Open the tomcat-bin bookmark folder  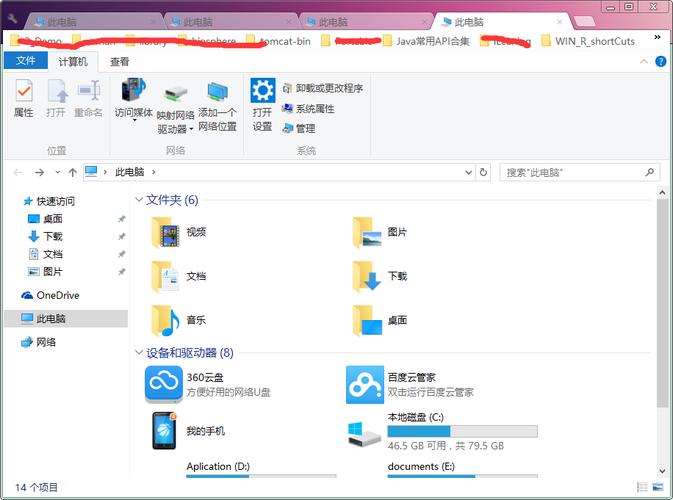pyautogui.click(x=279, y=41)
